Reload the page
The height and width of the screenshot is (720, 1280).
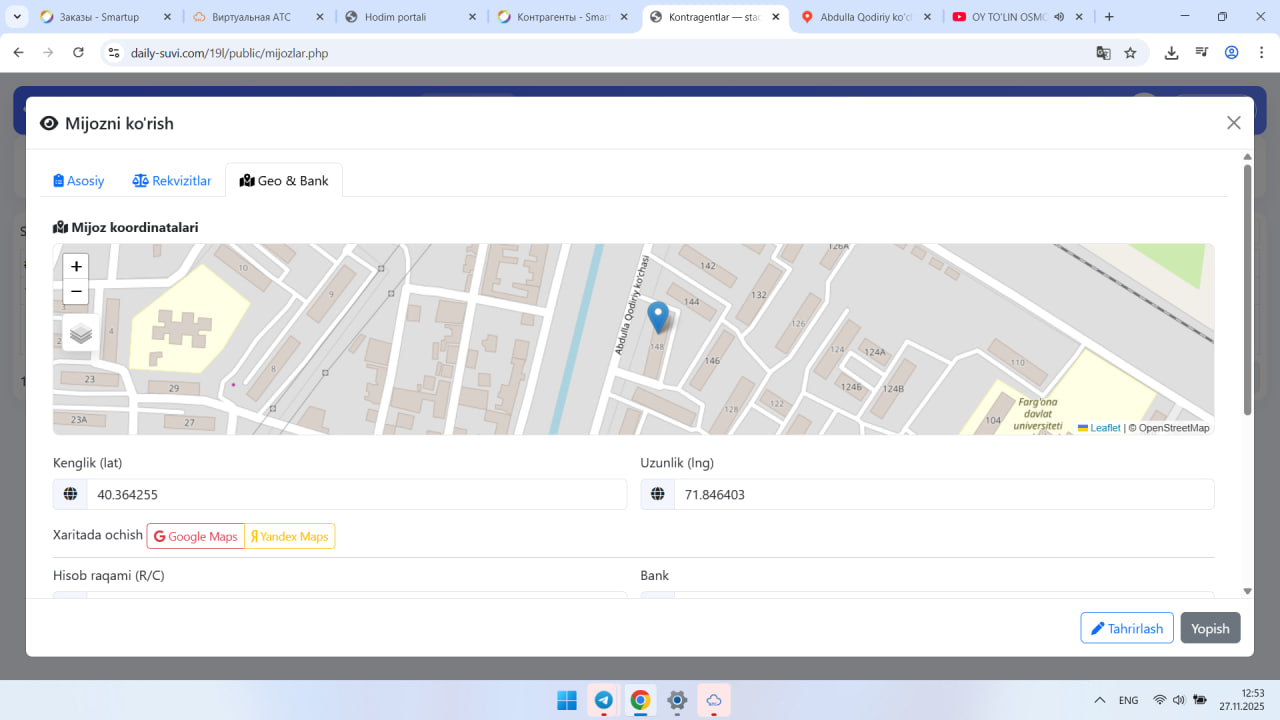click(x=79, y=53)
